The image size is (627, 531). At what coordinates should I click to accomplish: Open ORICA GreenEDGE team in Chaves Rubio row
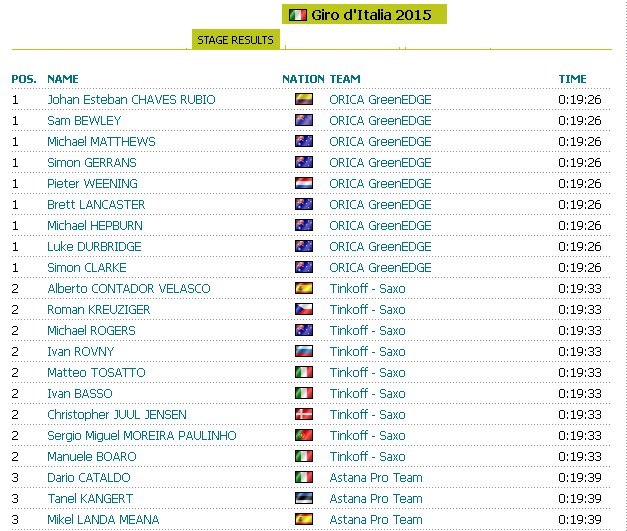coord(380,100)
